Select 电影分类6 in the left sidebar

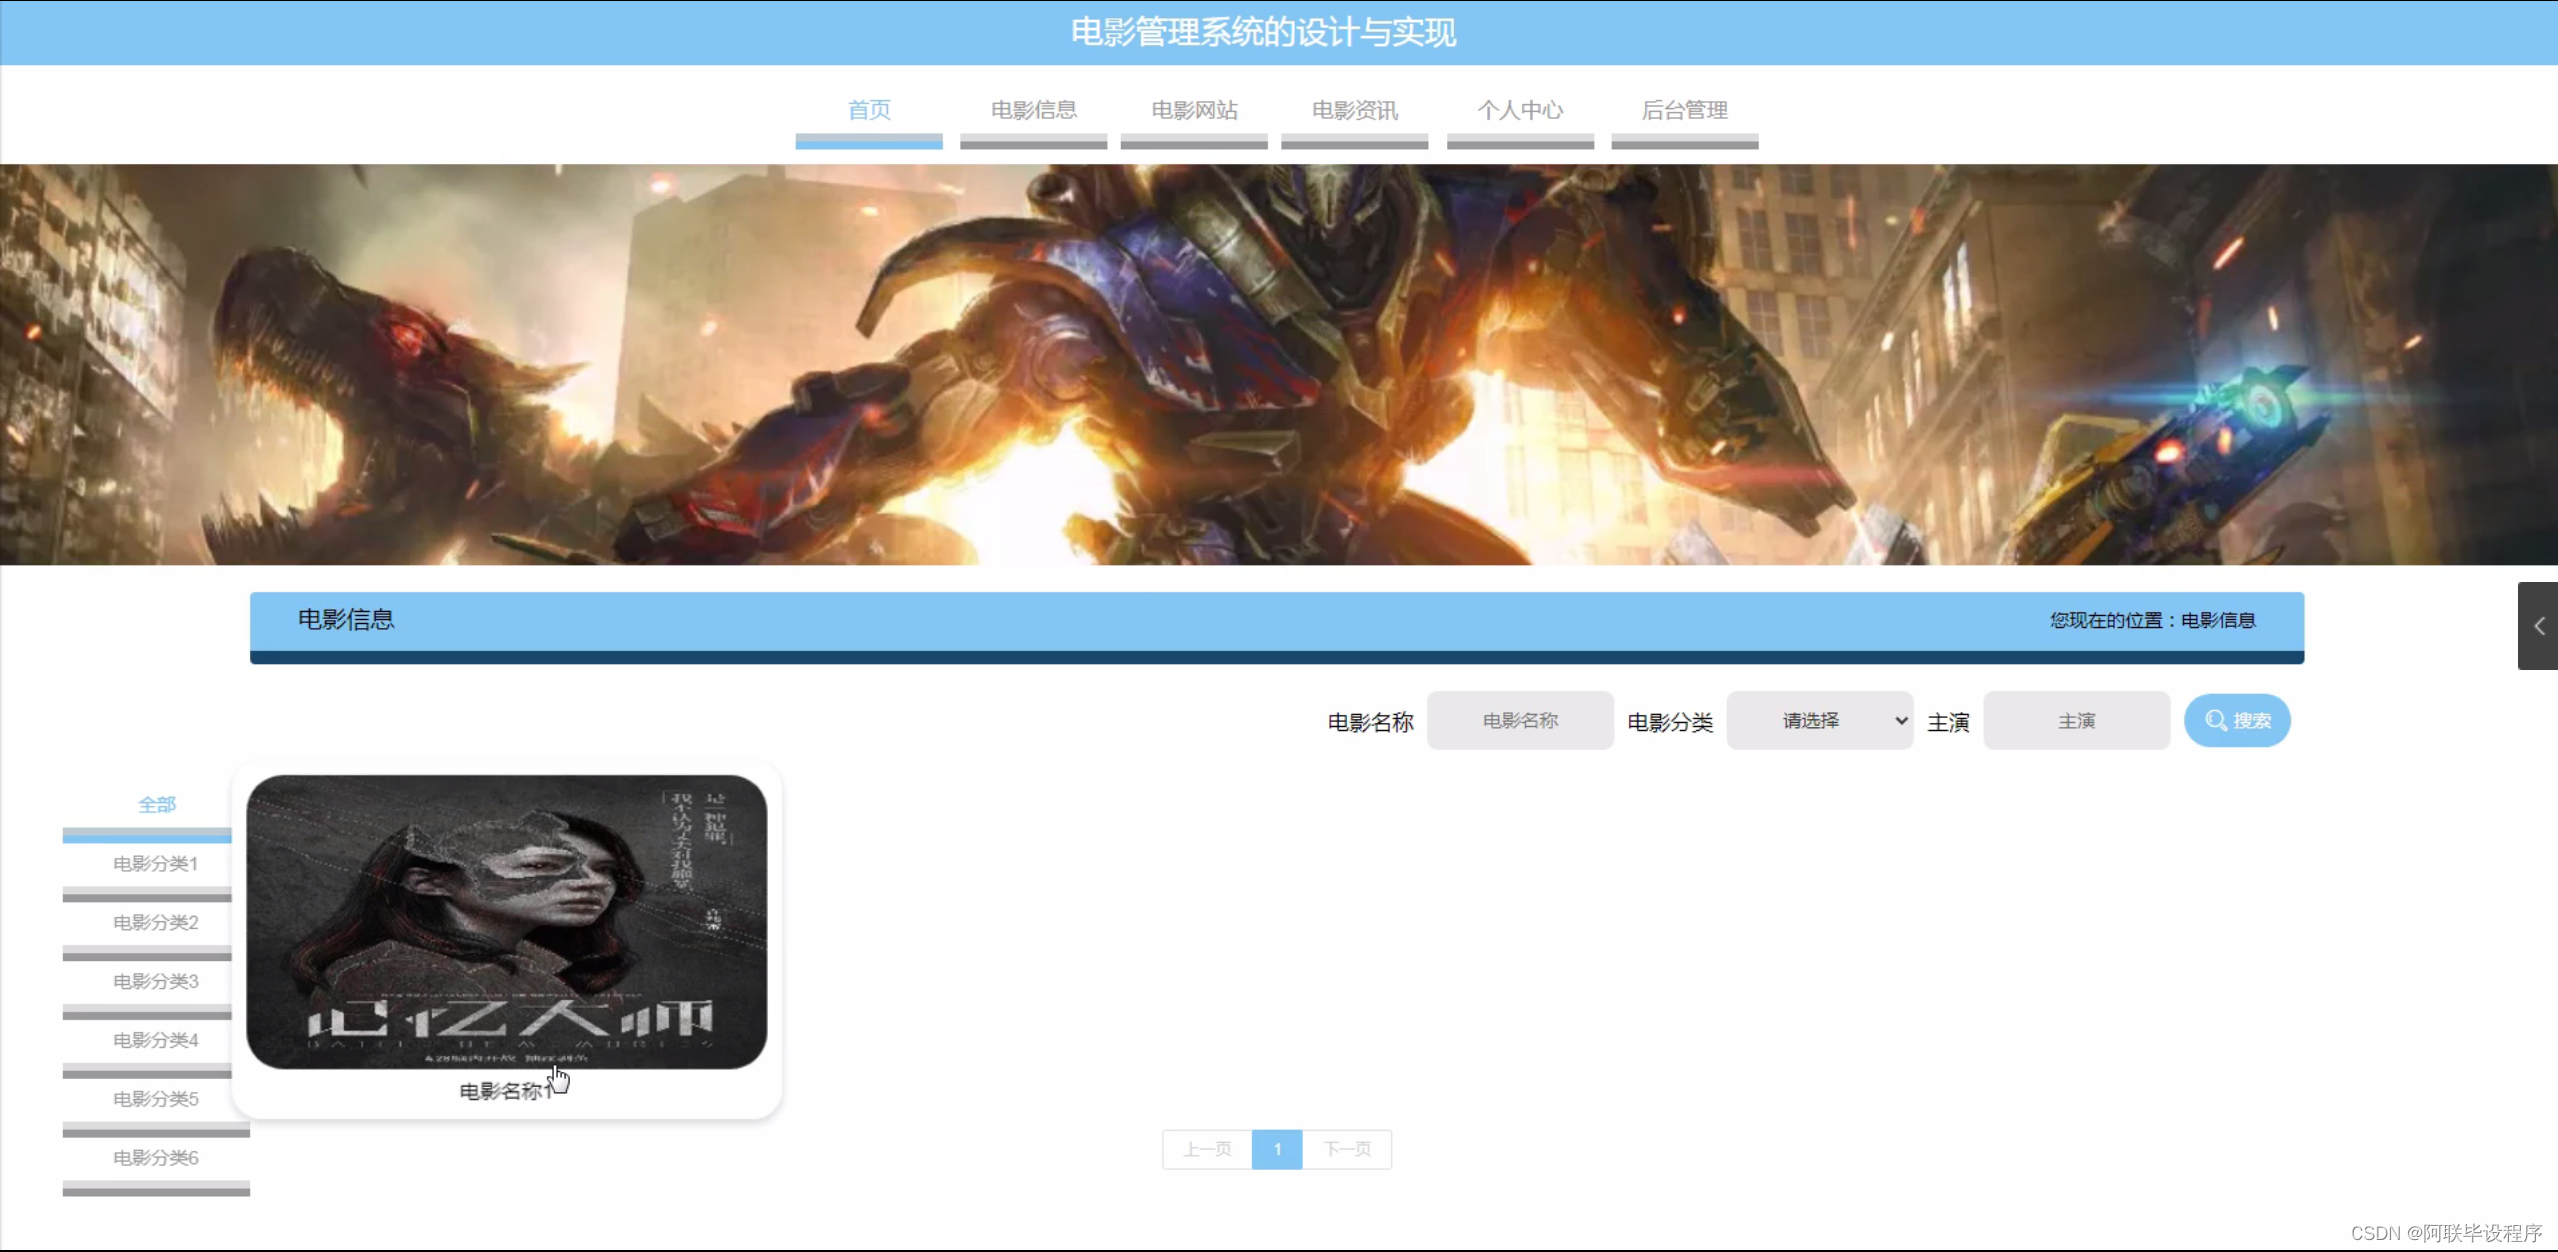156,1158
